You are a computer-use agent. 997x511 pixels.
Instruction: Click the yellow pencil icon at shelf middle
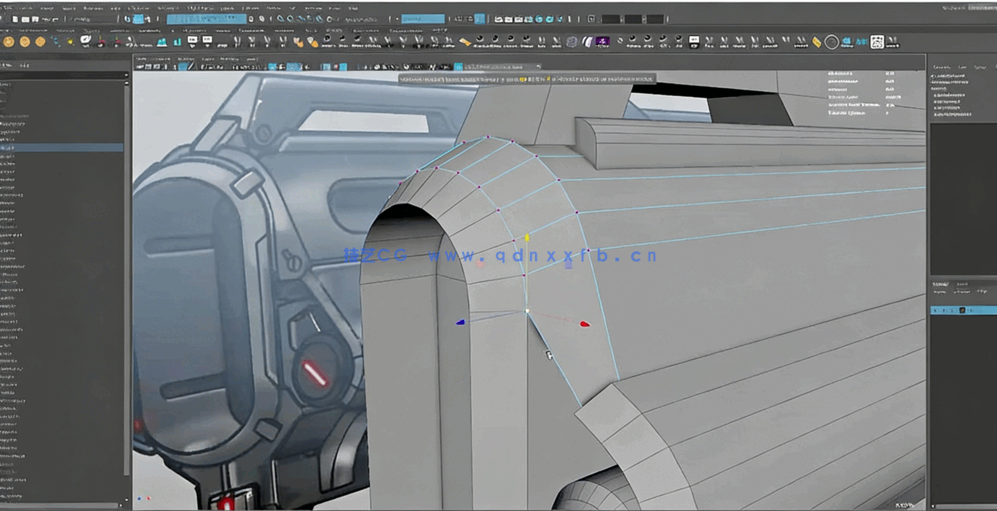click(464, 42)
